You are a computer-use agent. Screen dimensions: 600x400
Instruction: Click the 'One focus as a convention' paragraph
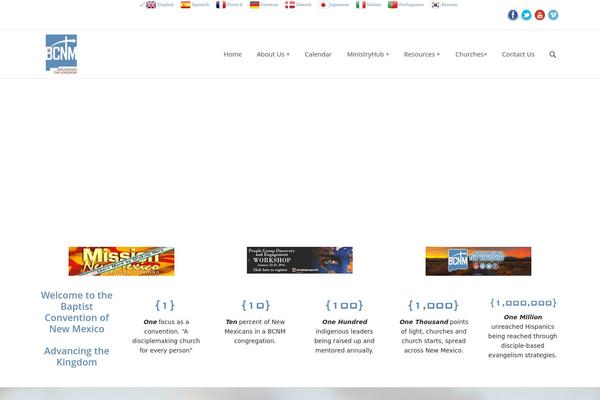166,336
